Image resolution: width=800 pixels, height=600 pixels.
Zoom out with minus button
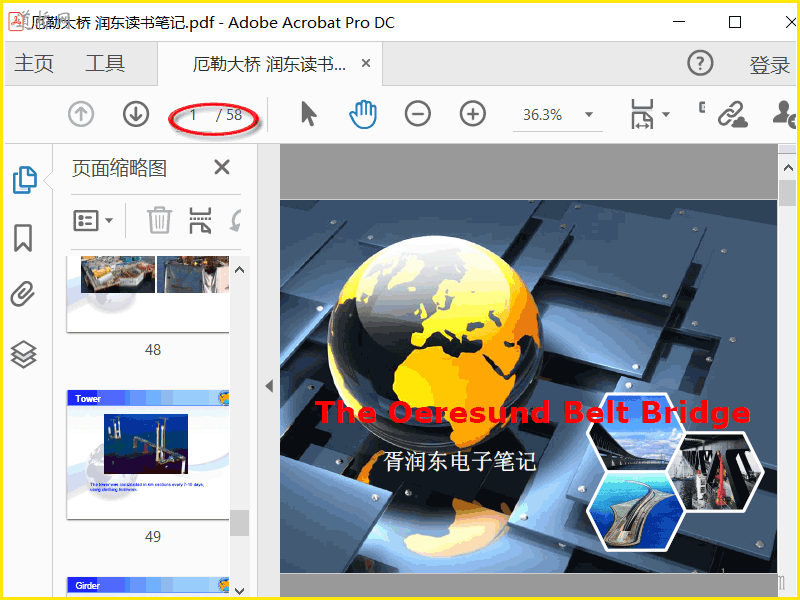(x=418, y=114)
